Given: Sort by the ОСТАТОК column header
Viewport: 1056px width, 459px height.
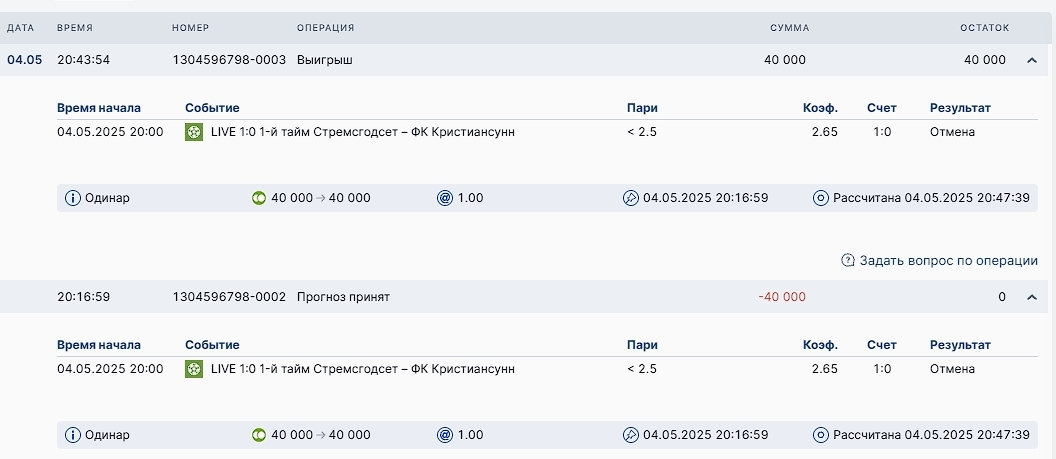Looking at the screenshot, I should 985,28.
